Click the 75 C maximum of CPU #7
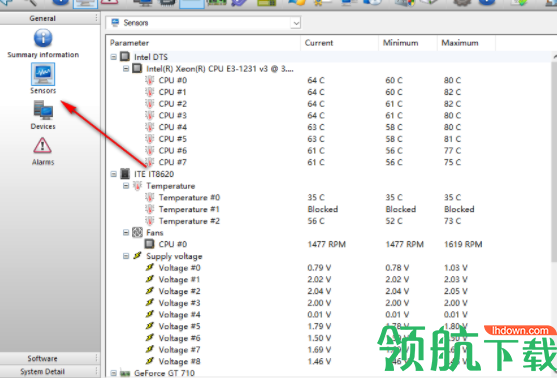This screenshot has height=378, width=557. (x=452, y=162)
